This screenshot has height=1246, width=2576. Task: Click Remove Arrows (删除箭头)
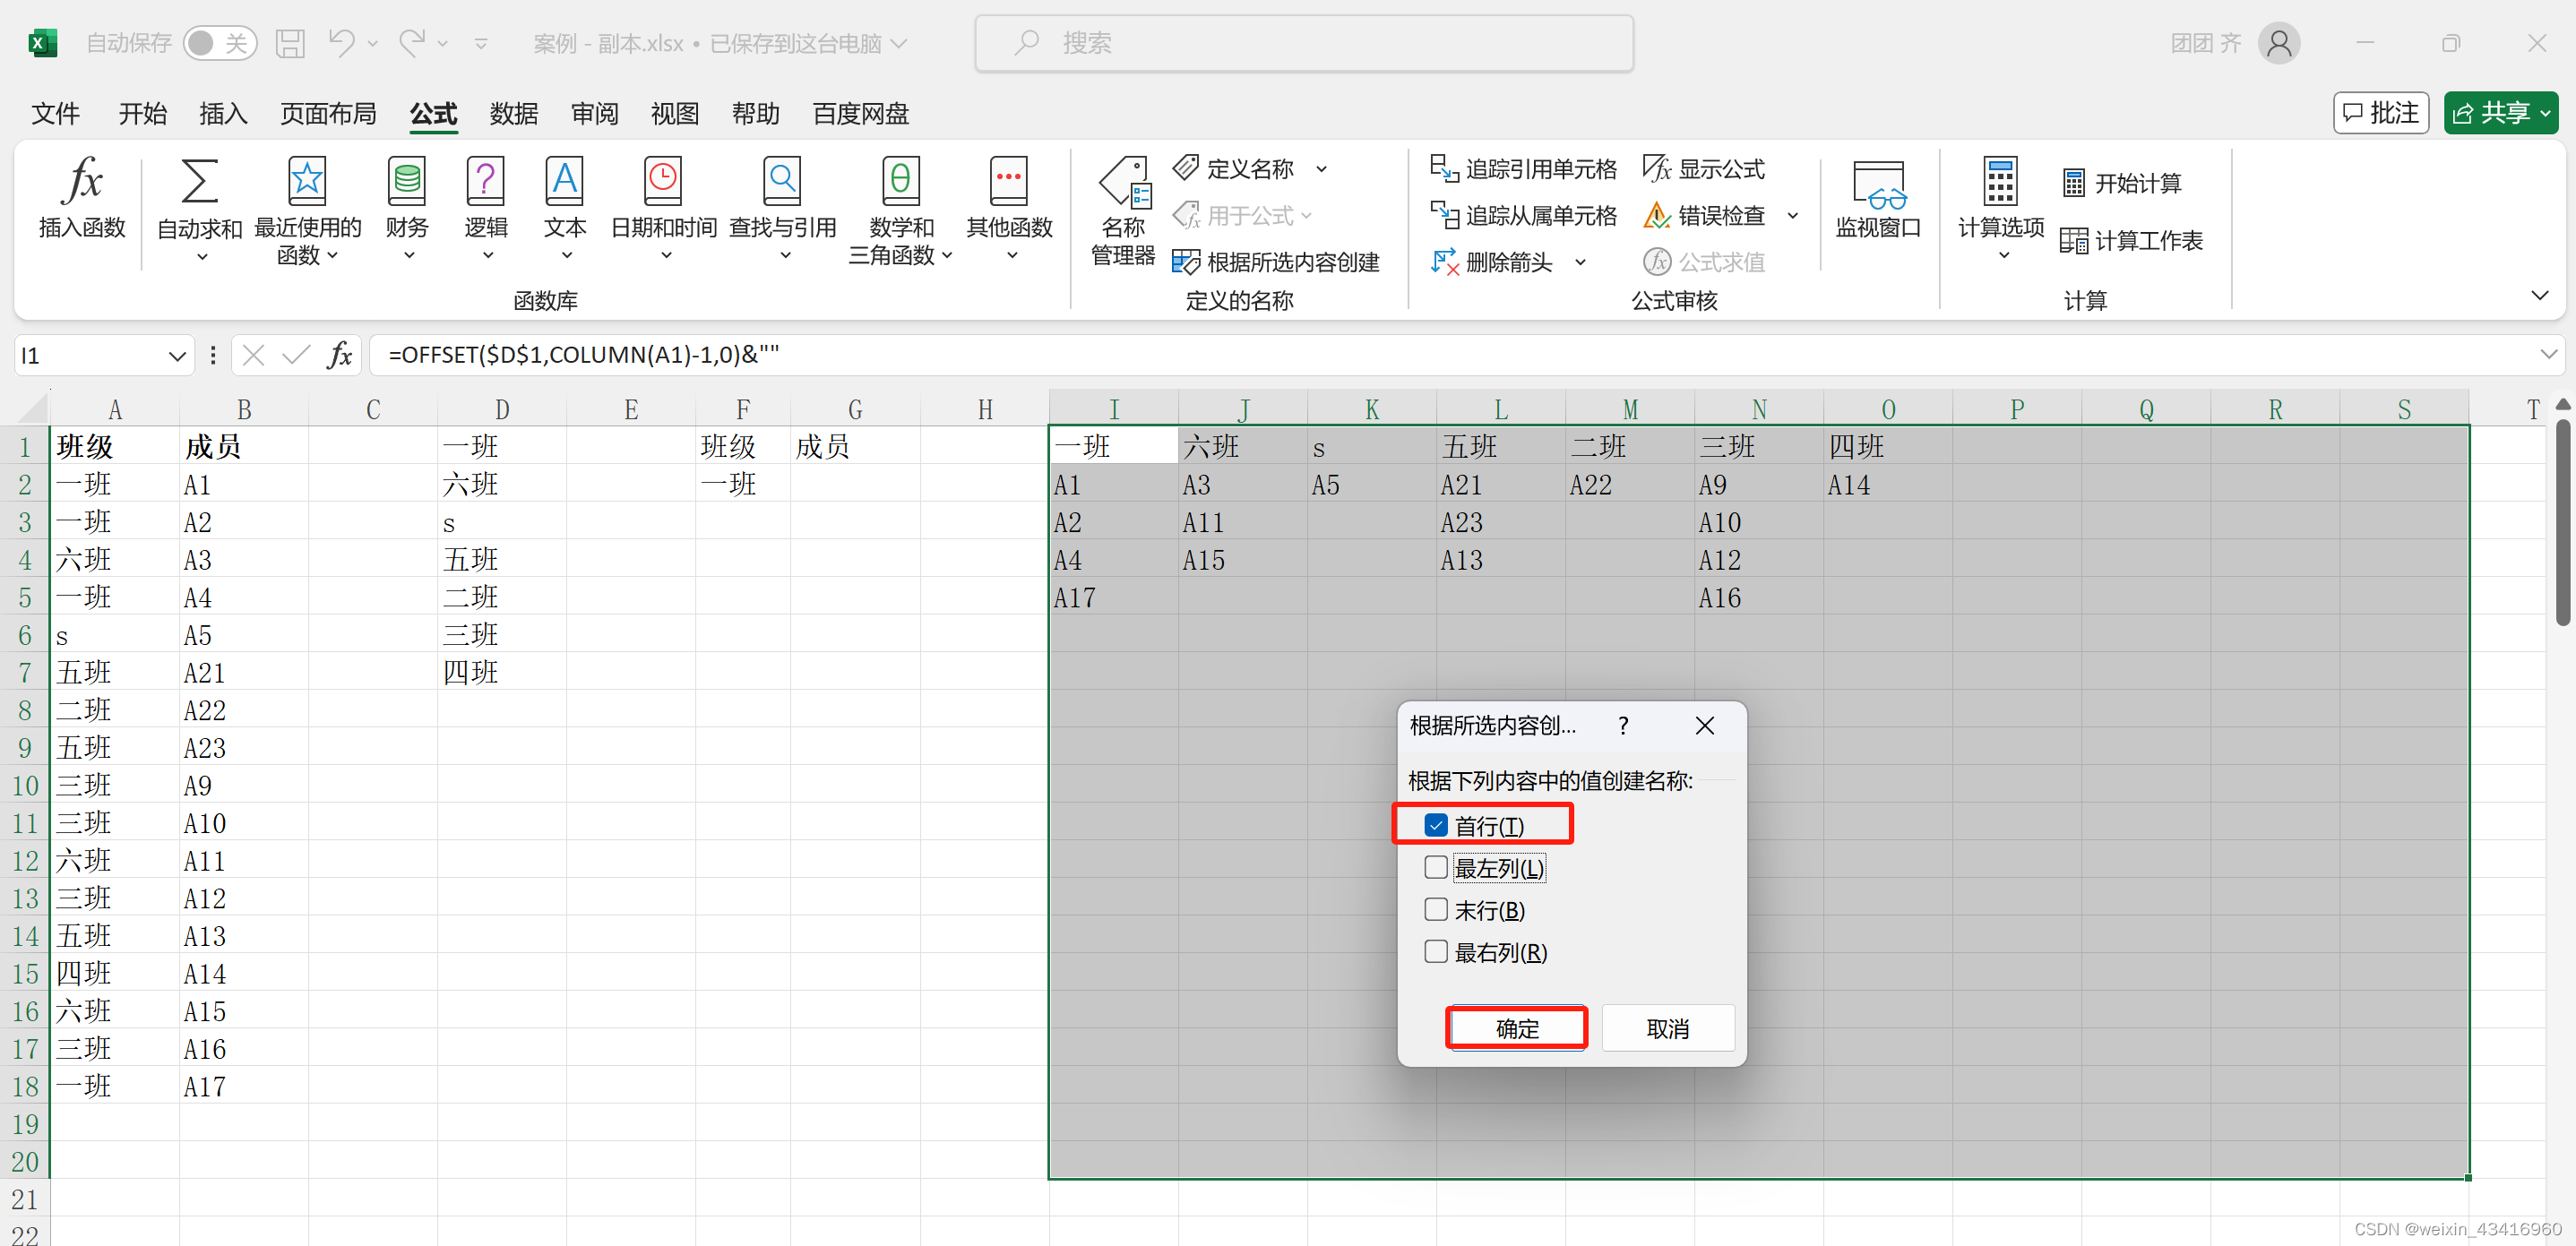click(x=1493, y=262)
